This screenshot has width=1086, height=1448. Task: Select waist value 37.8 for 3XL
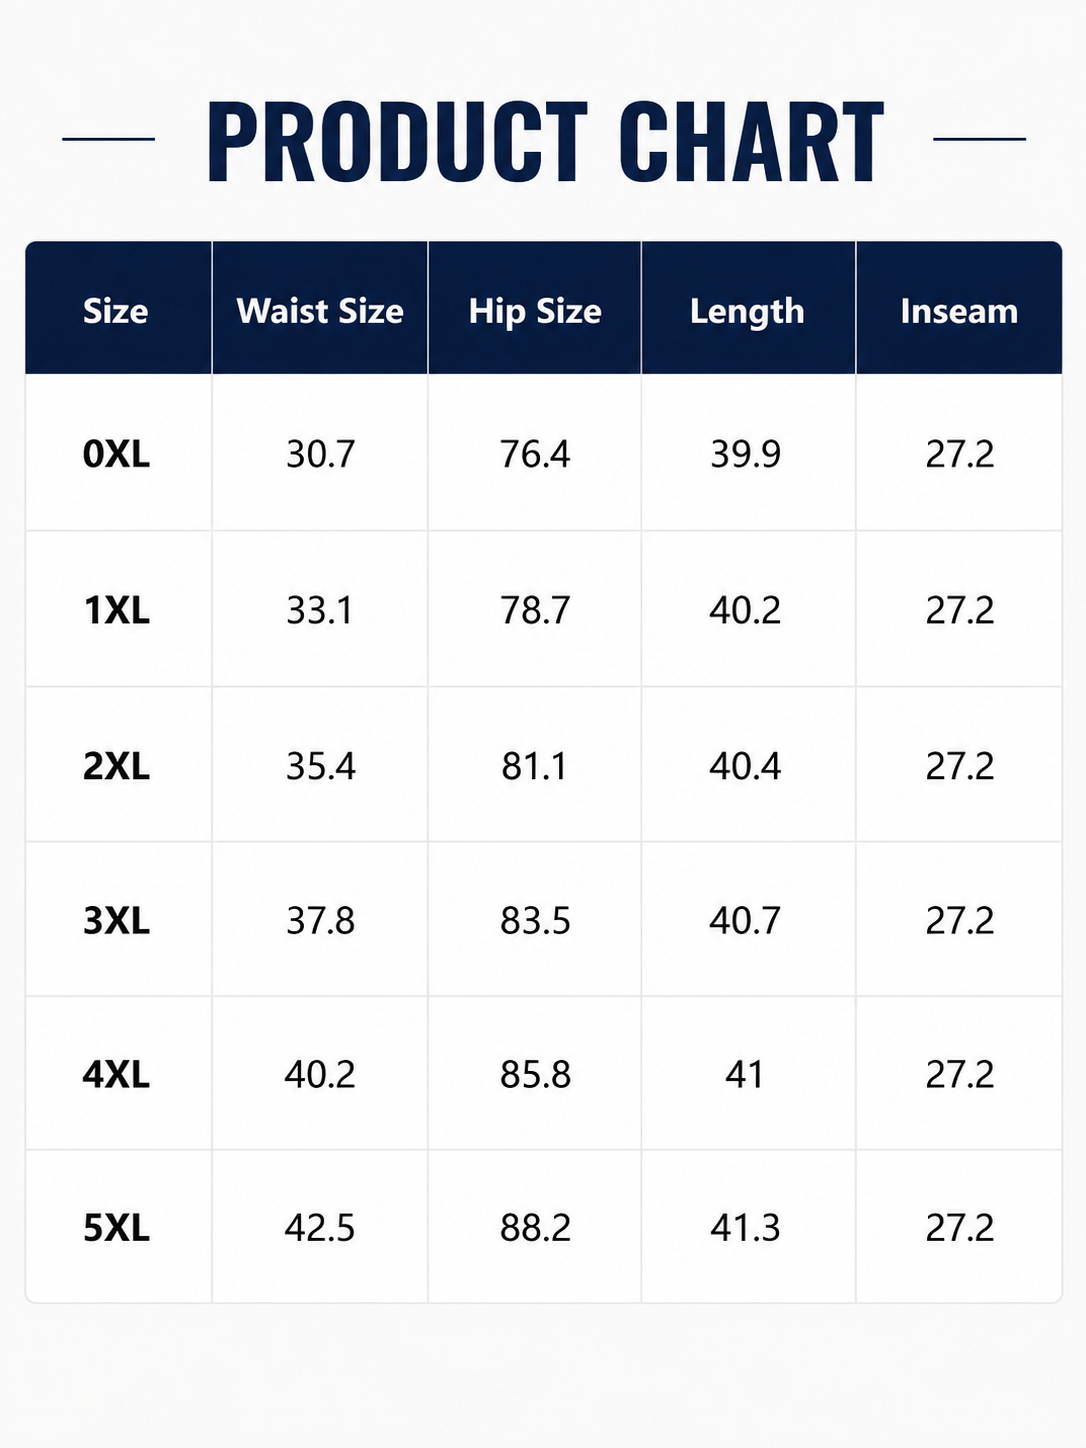(320, 920)
